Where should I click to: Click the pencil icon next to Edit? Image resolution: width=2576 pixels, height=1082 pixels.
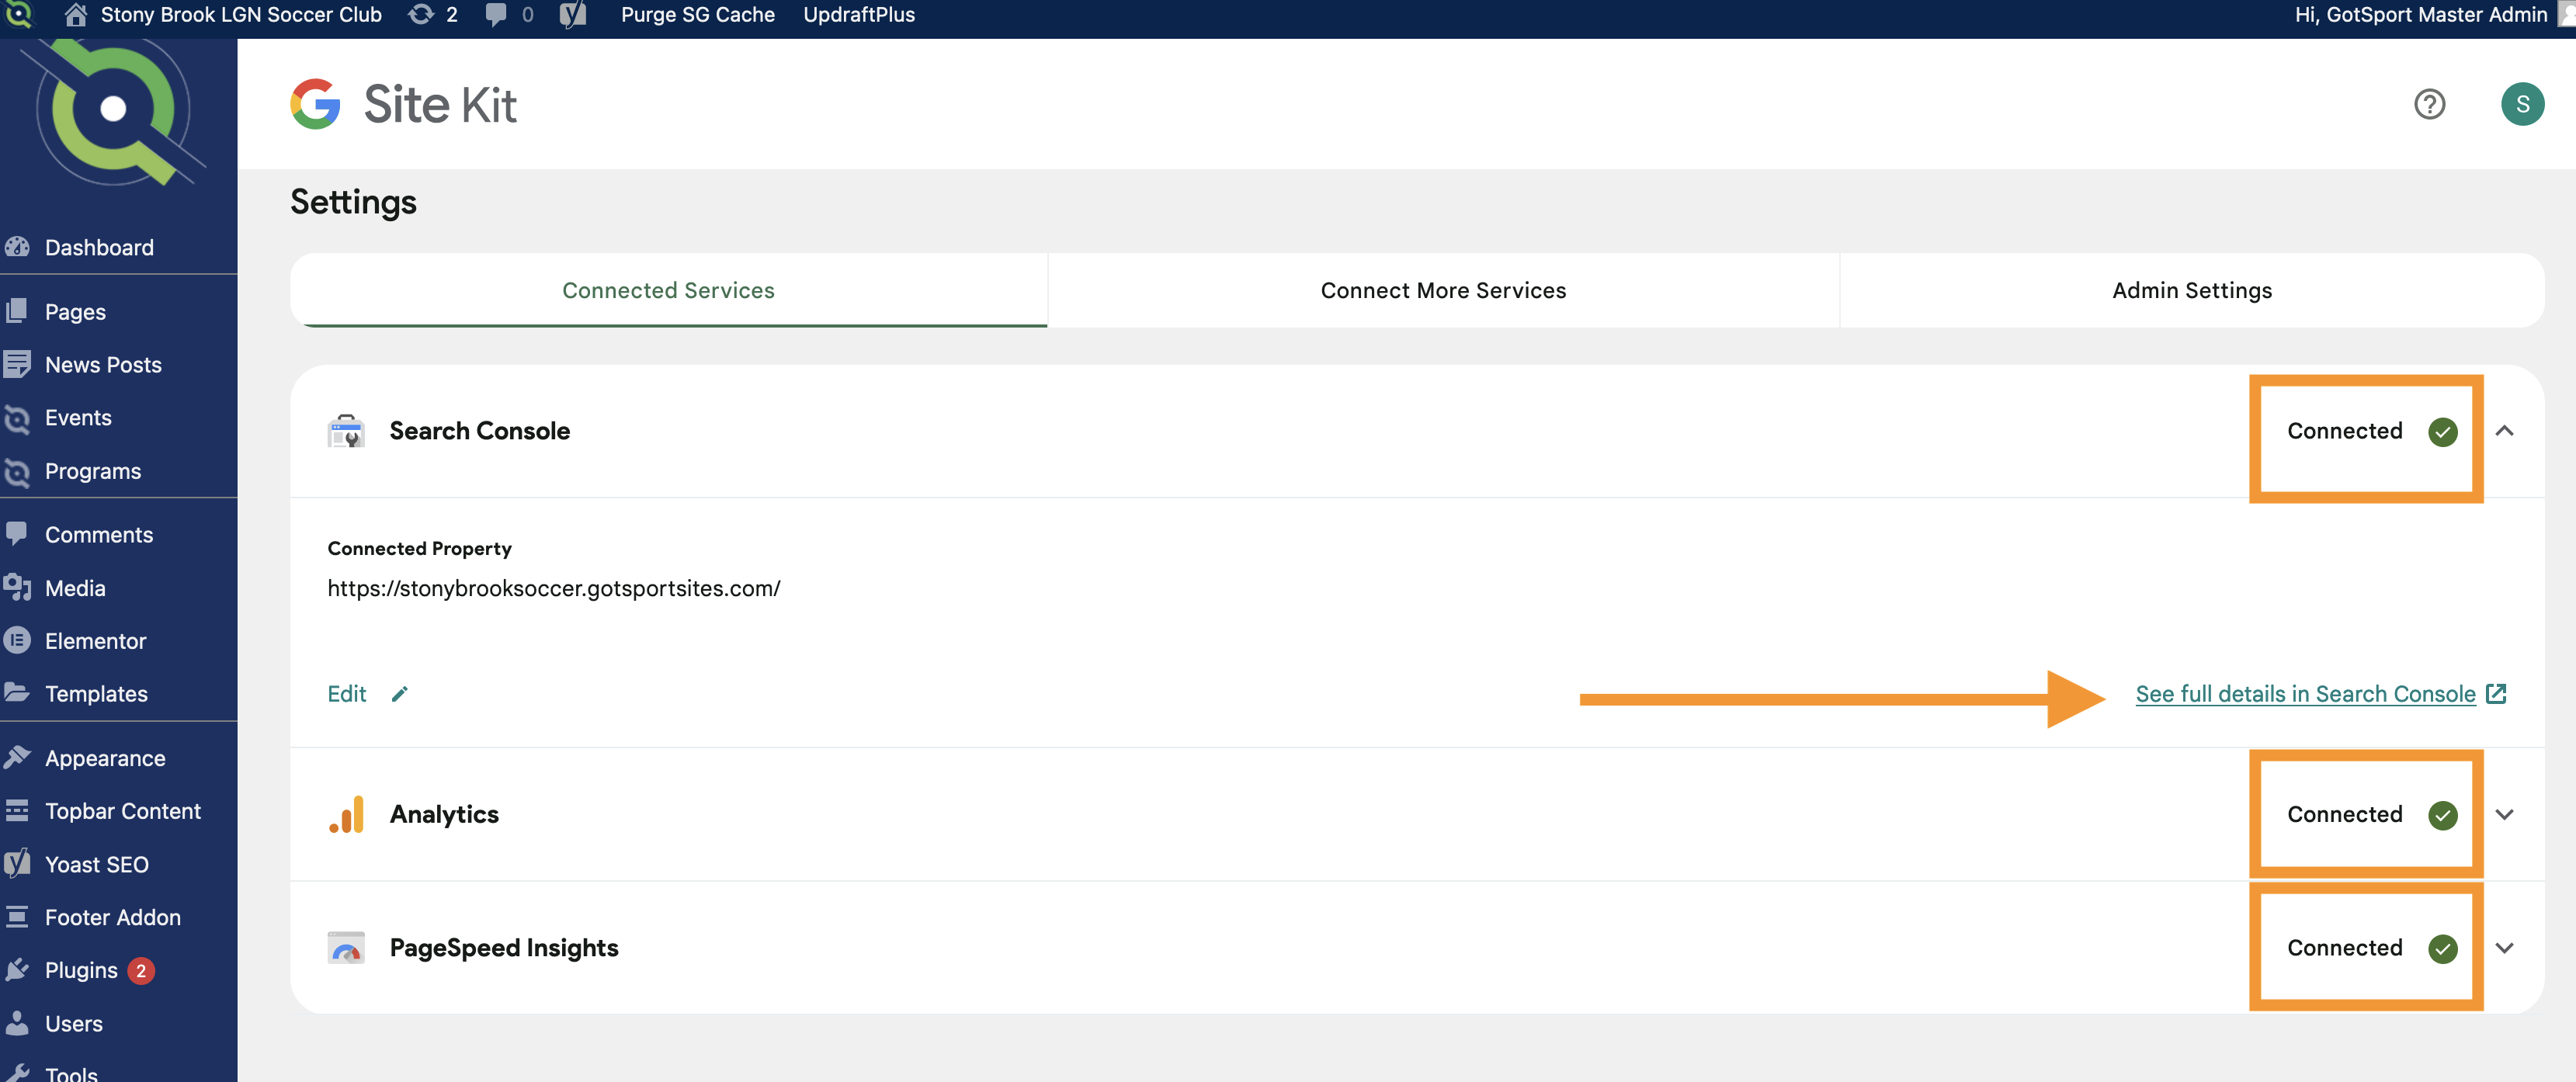(x=399, y=694)
